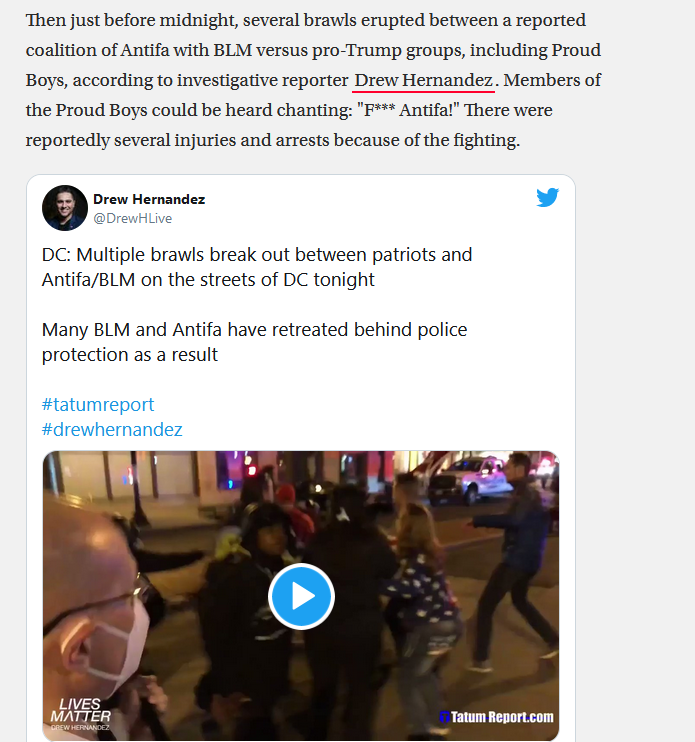
Task: Open the #drewhernandez hashtag
Action: pos(112,430)
